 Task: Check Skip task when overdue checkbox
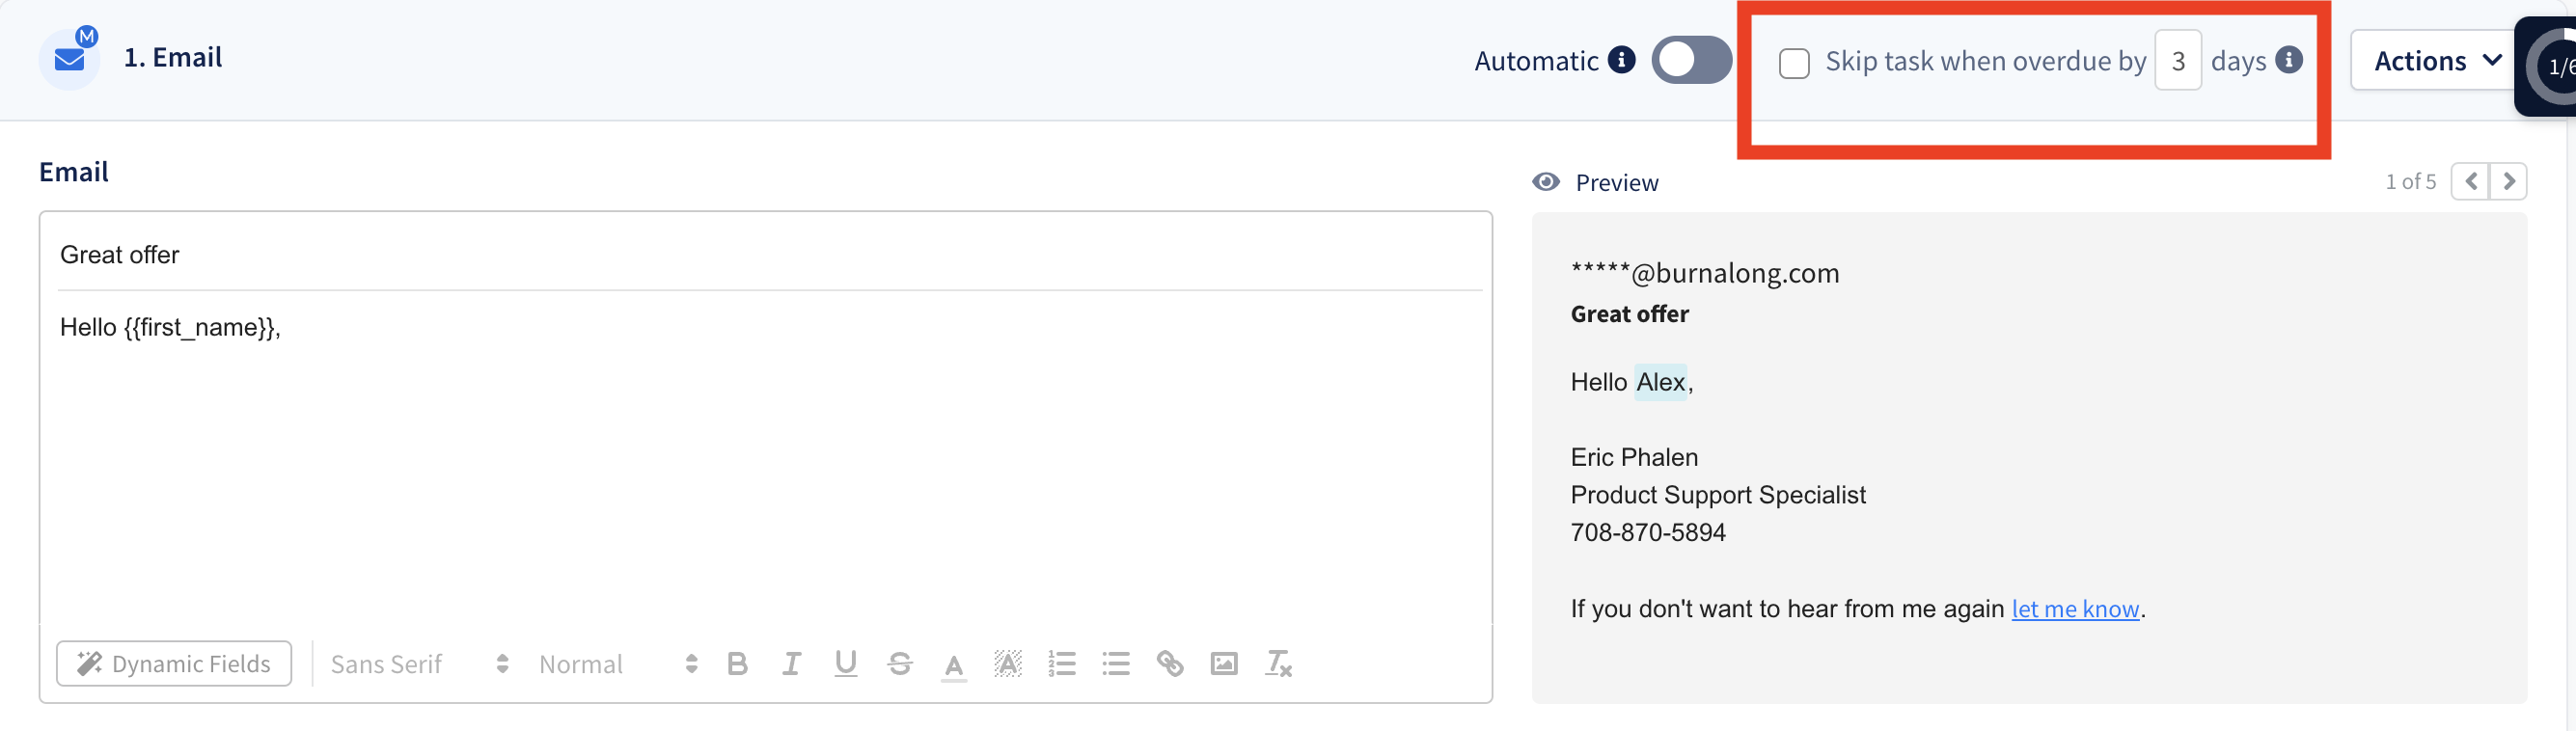coord(1794,63)
